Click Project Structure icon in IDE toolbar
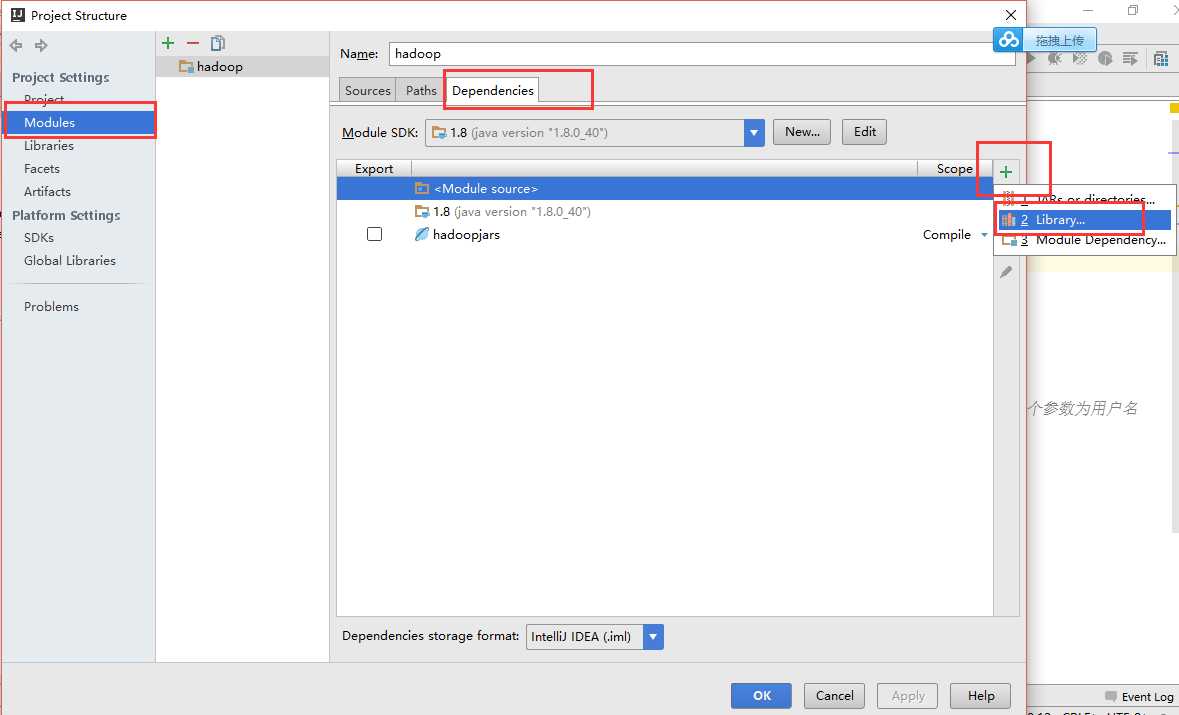 click(1161, 59)
